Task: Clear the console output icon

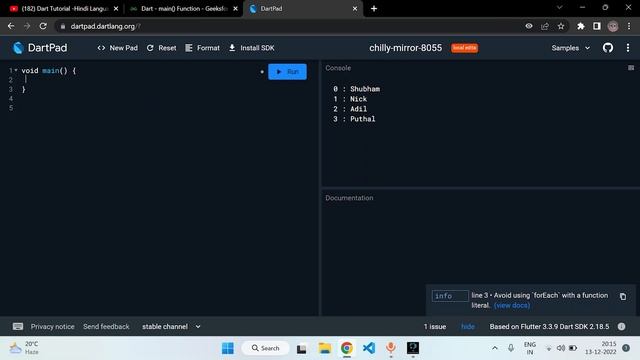Action: (631, 68)
